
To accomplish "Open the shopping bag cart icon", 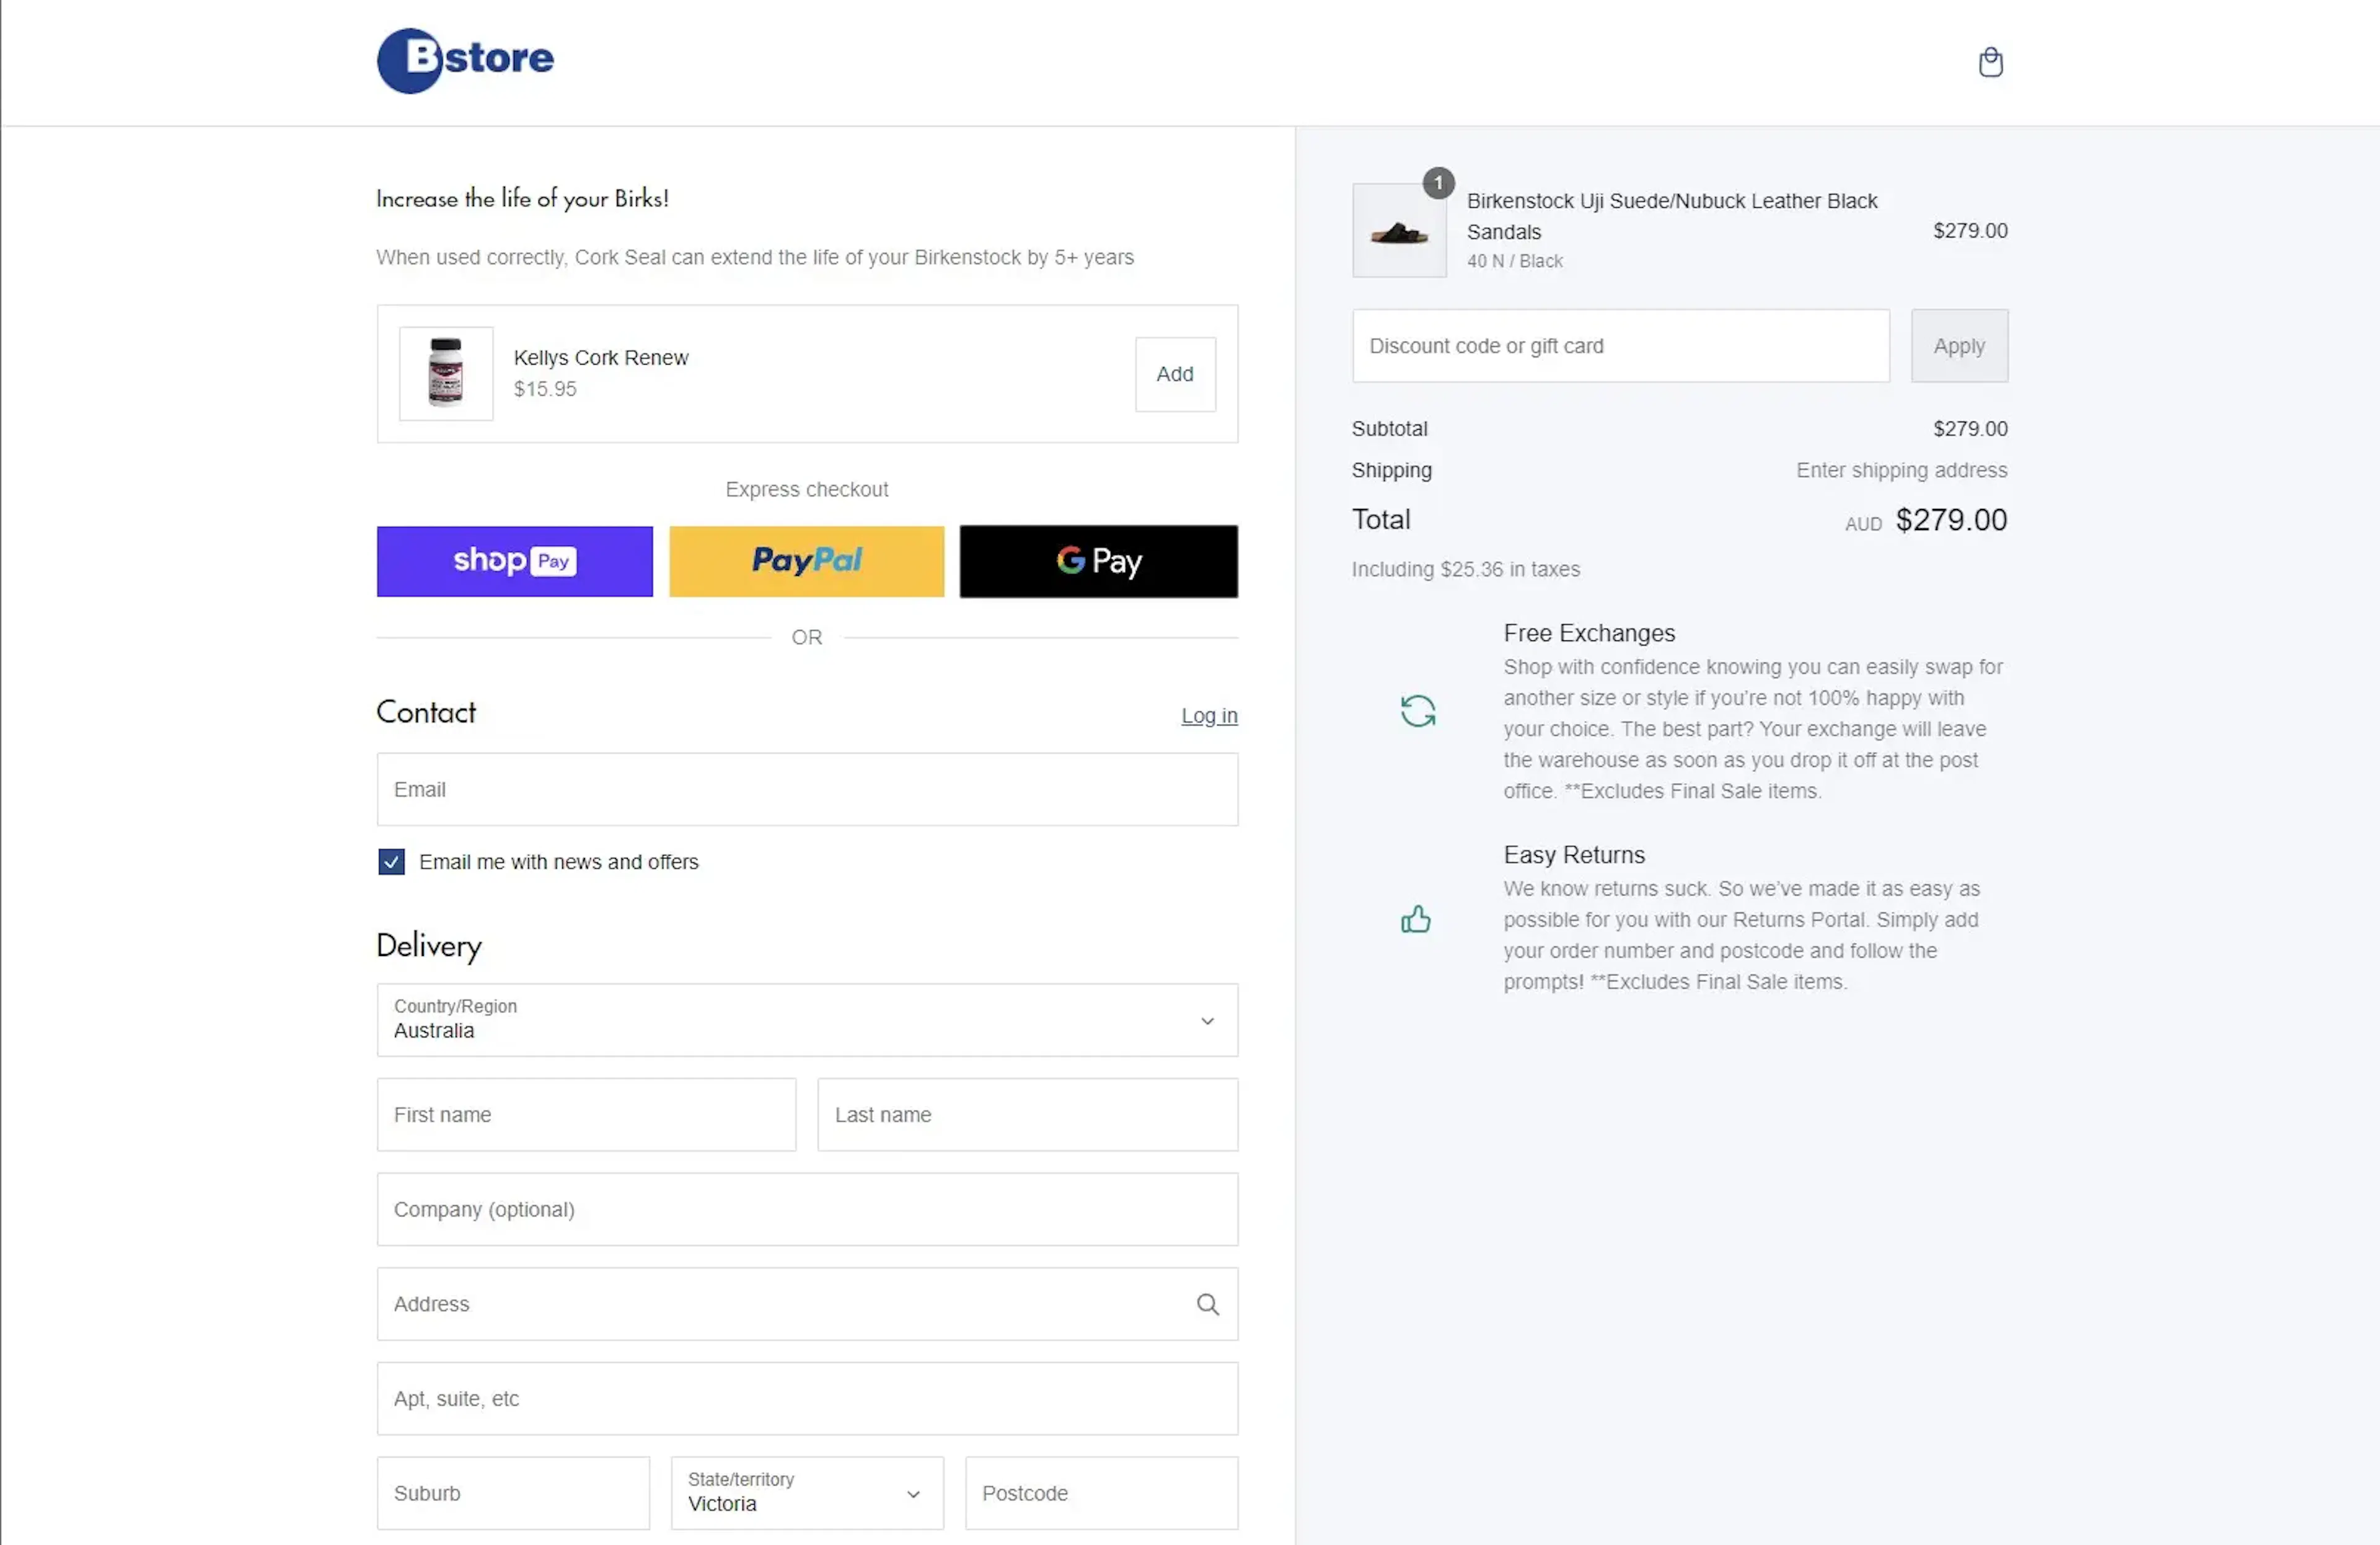I will click(1990, 62).
